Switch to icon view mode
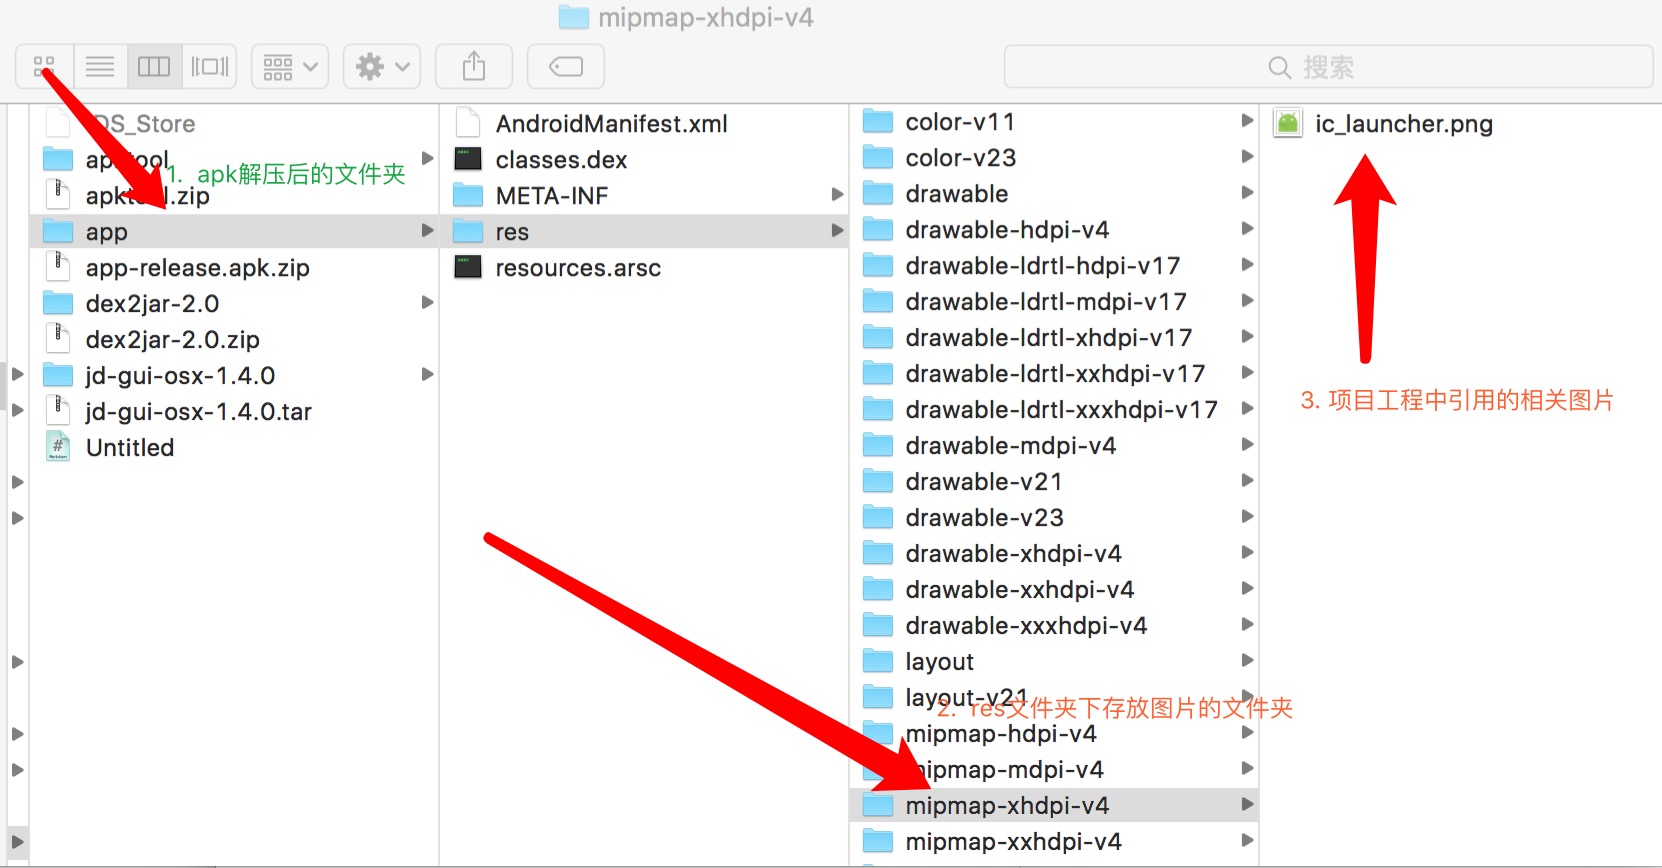 [44, 66]
